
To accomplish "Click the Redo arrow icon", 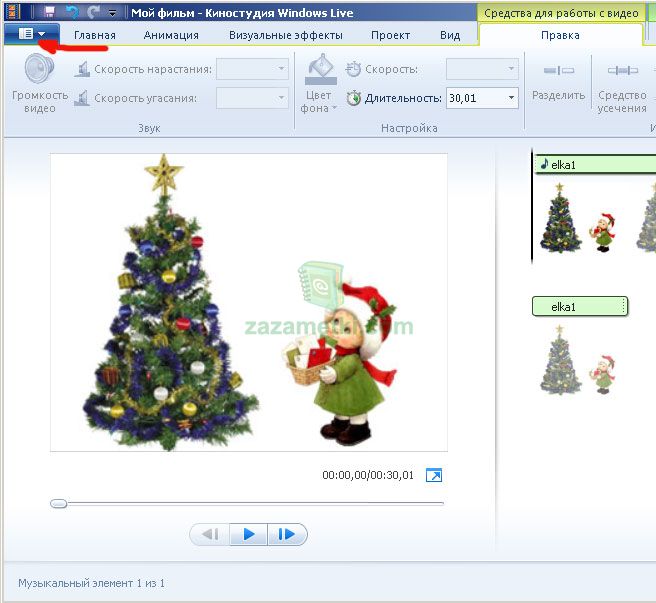I will [x=93, y=12].
